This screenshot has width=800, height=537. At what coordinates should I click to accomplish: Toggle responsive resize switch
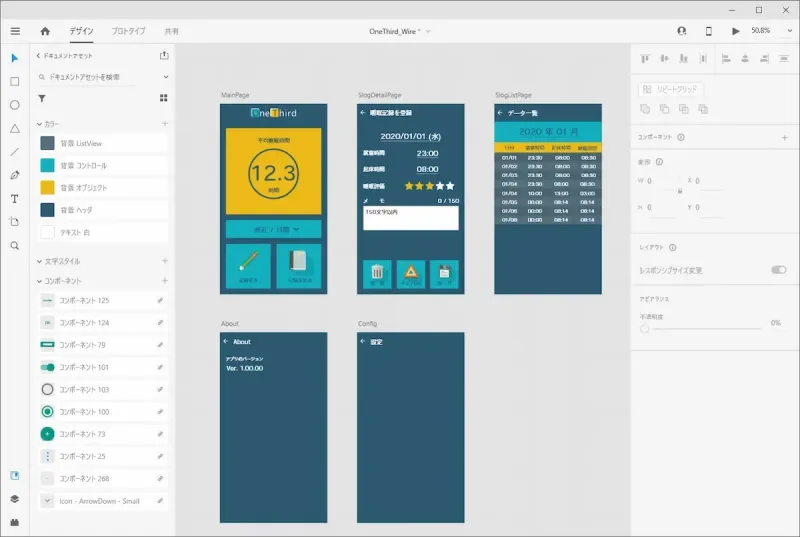(779, 270)
